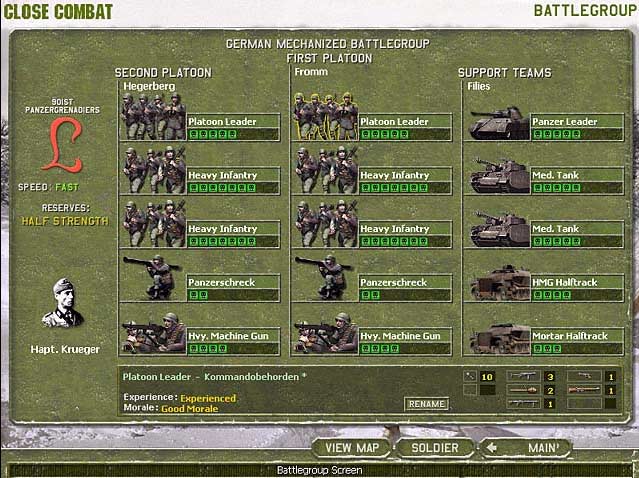Choose Second Platoon's Platoon Leader squad icon
Screen dimensions: 639x478
(x=152, y=118)
